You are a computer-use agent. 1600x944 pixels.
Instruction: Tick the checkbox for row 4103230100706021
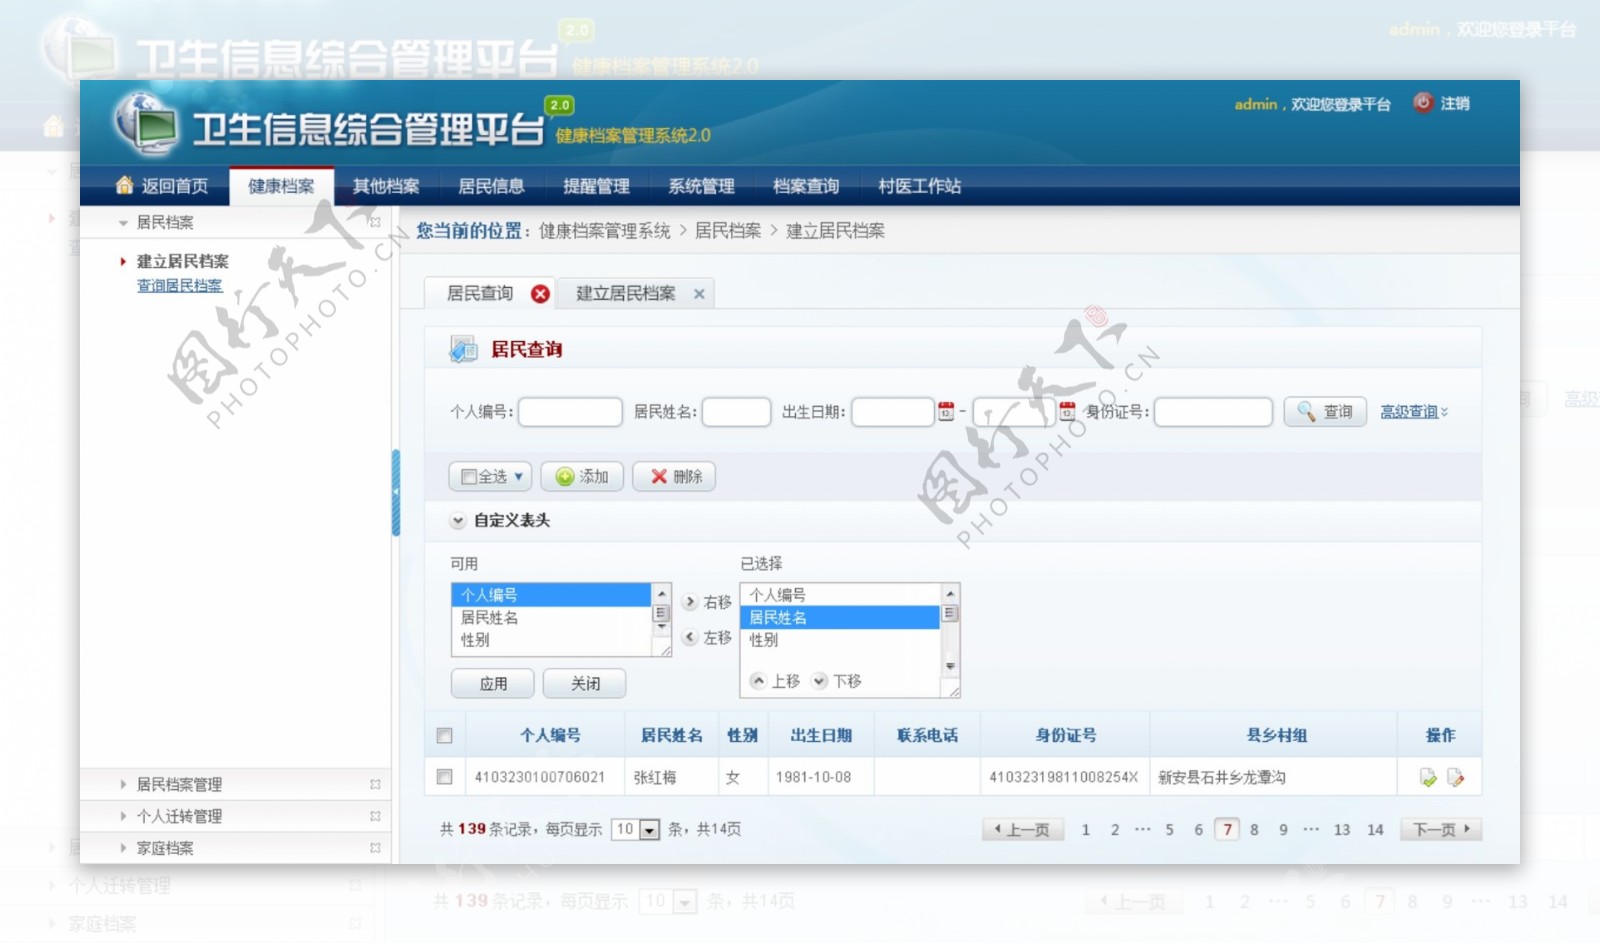[x=445, y=777]
